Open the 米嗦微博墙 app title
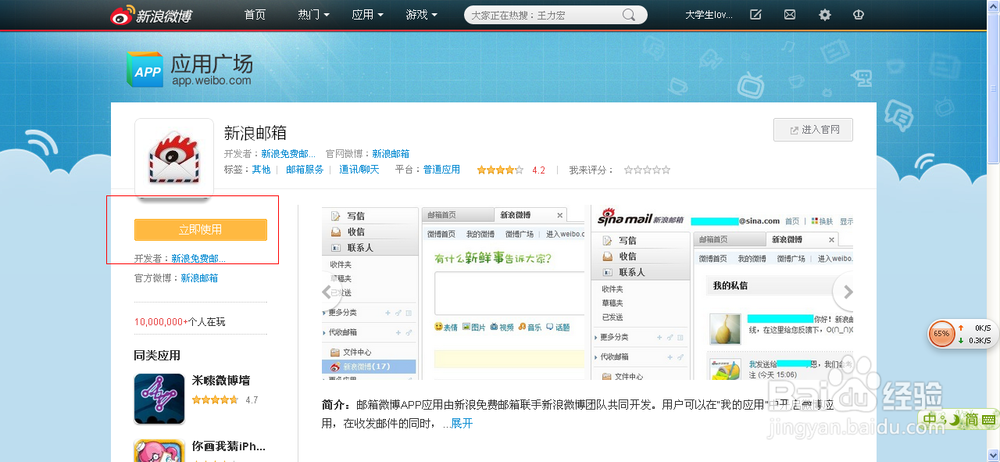This screenshot has height=462, width=1000. click(x=221, y=381)
